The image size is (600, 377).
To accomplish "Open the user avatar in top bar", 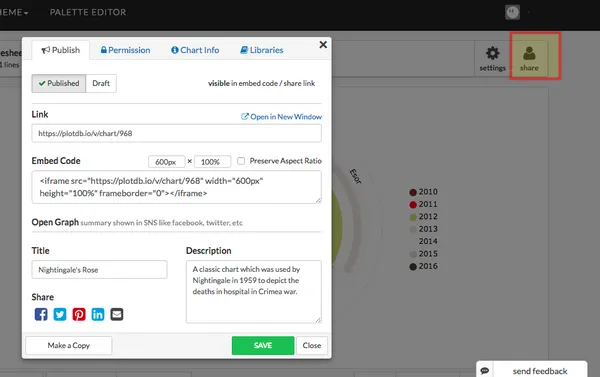I will click(x=512, y=12).
